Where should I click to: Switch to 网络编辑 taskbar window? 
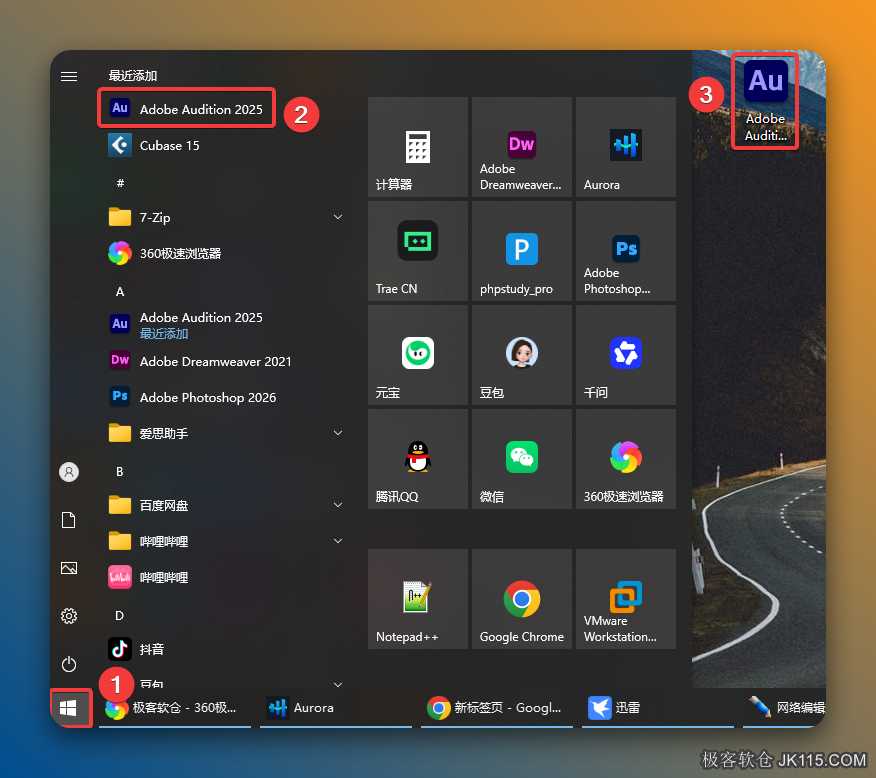point(784,708)
